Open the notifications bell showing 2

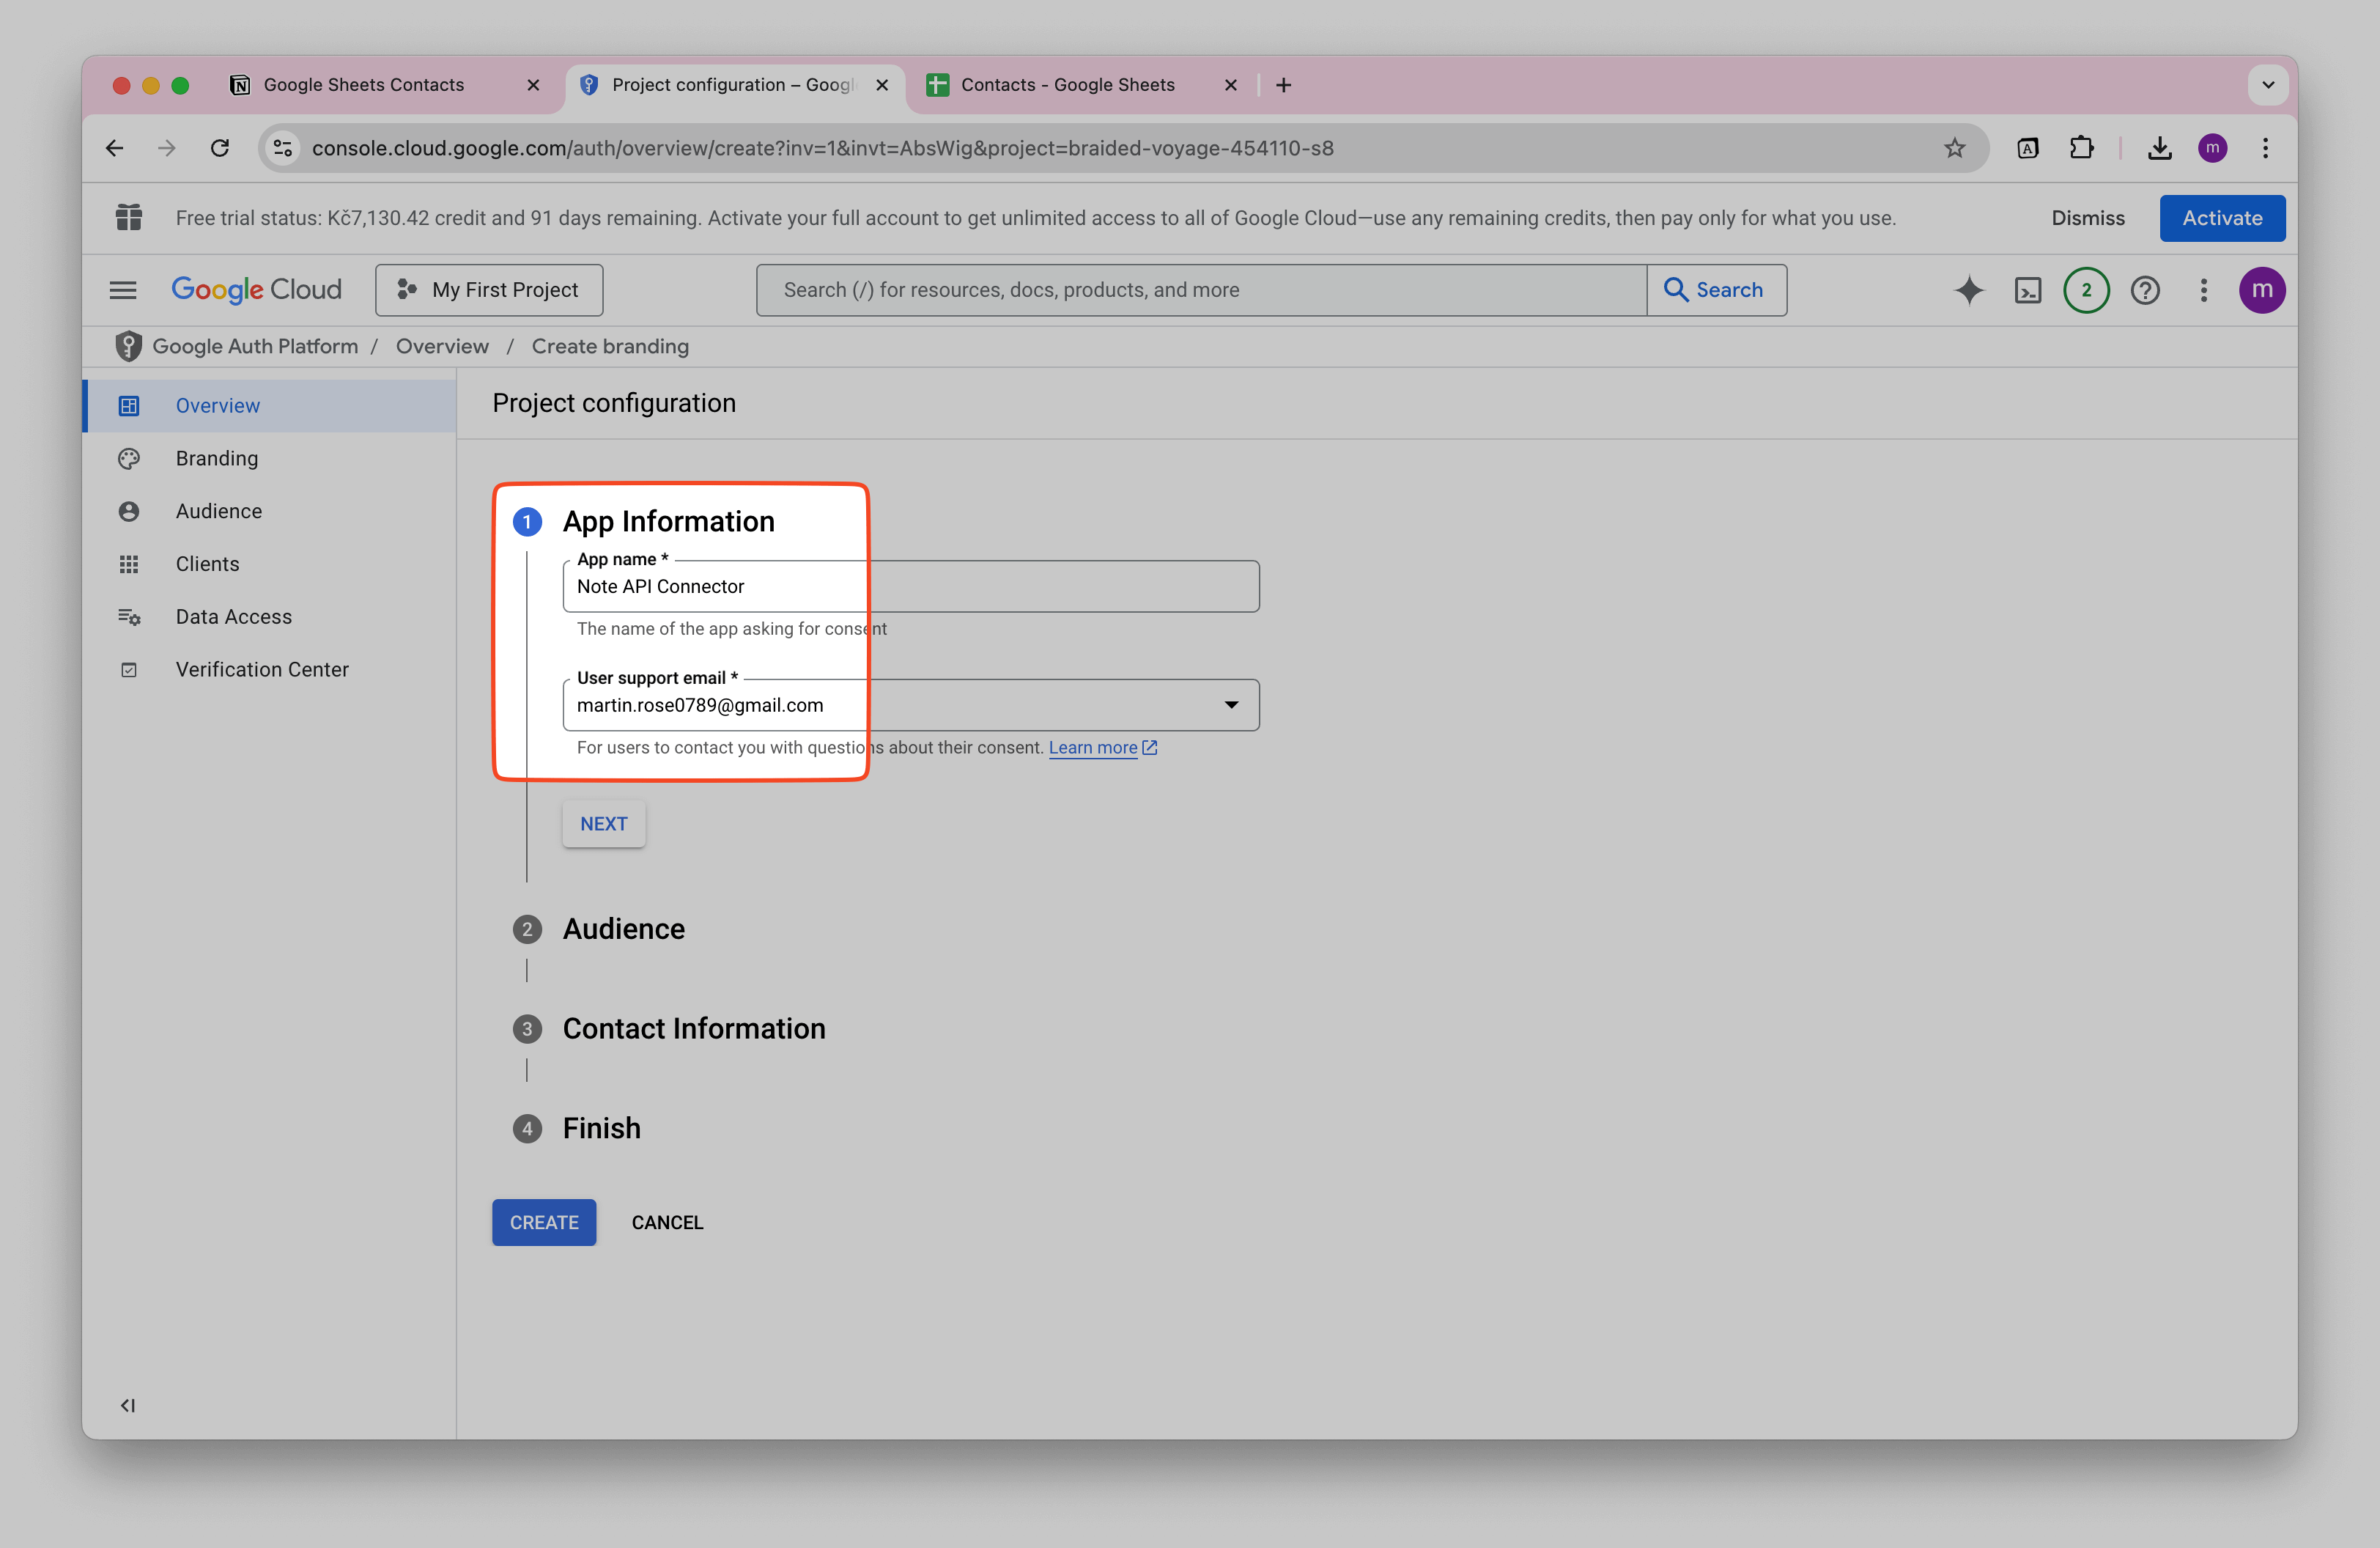coord(2086,290)
